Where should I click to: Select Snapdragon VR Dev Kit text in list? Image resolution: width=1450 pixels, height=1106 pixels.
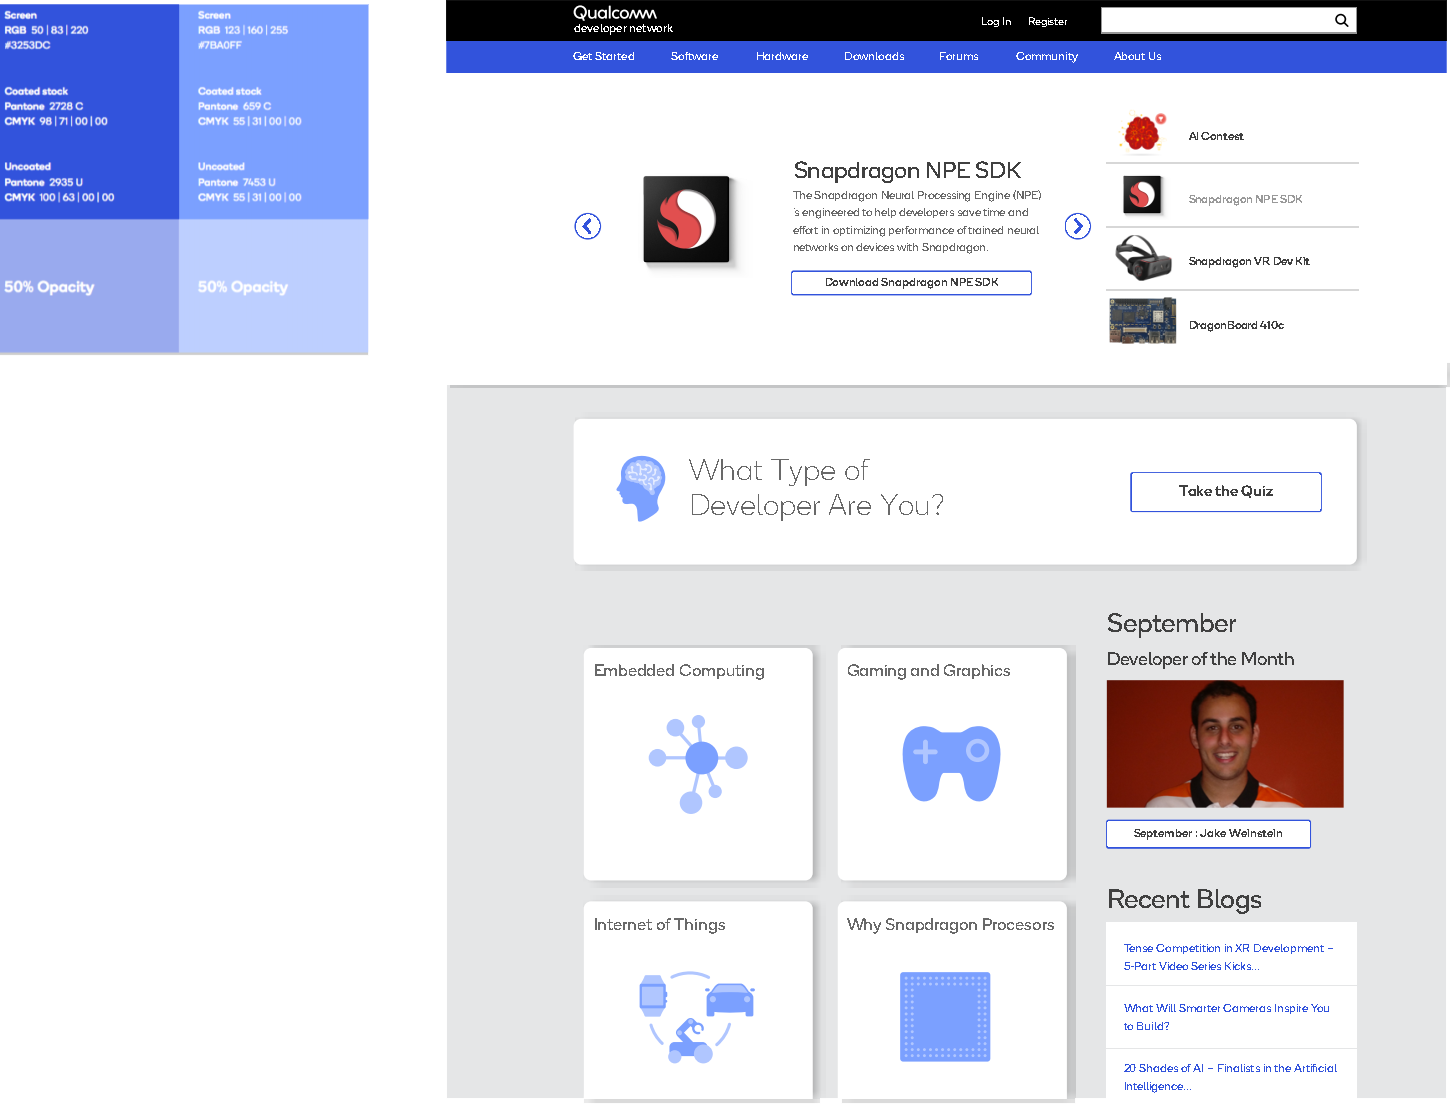coord(1248,261)
